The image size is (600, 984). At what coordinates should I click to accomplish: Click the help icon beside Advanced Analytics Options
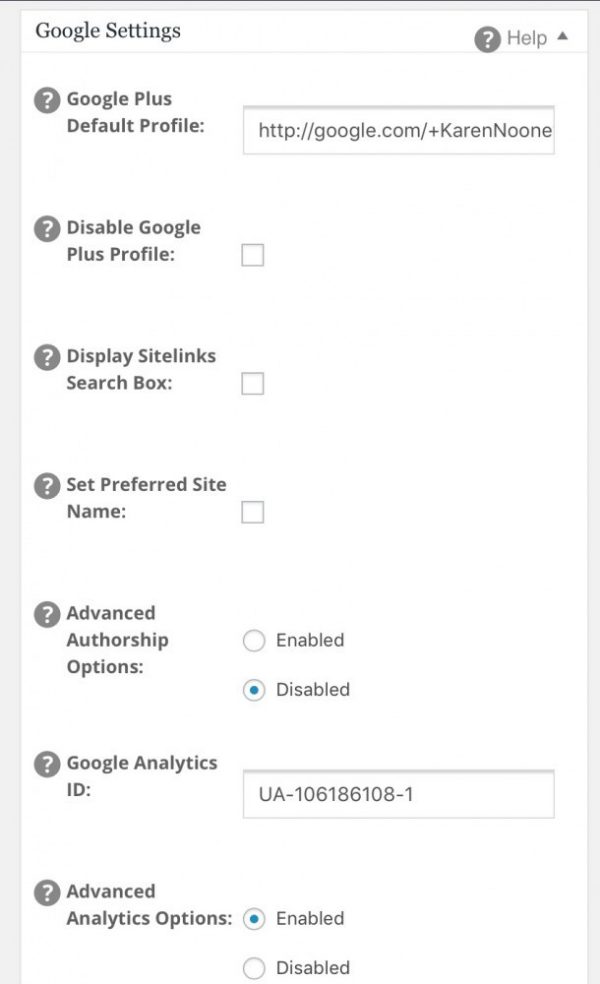[46, 893]
